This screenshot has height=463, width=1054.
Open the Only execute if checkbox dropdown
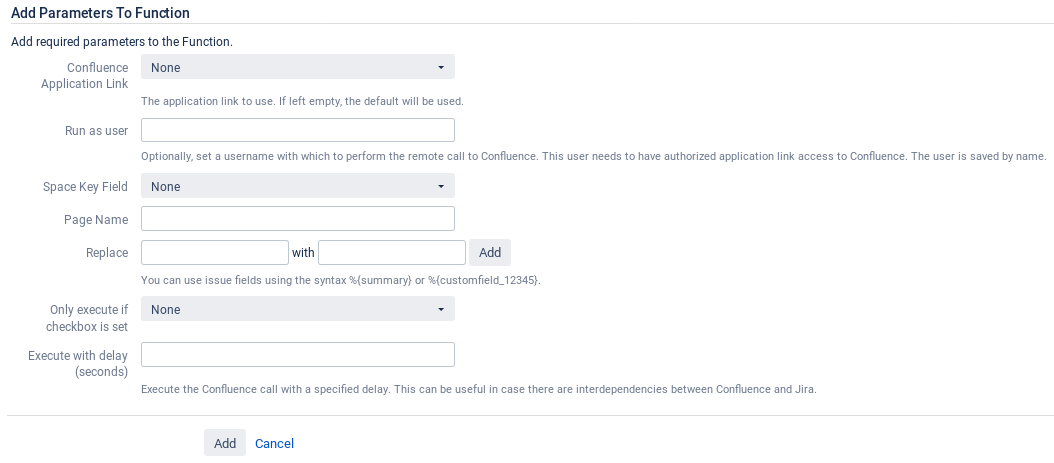click(298, 309)
